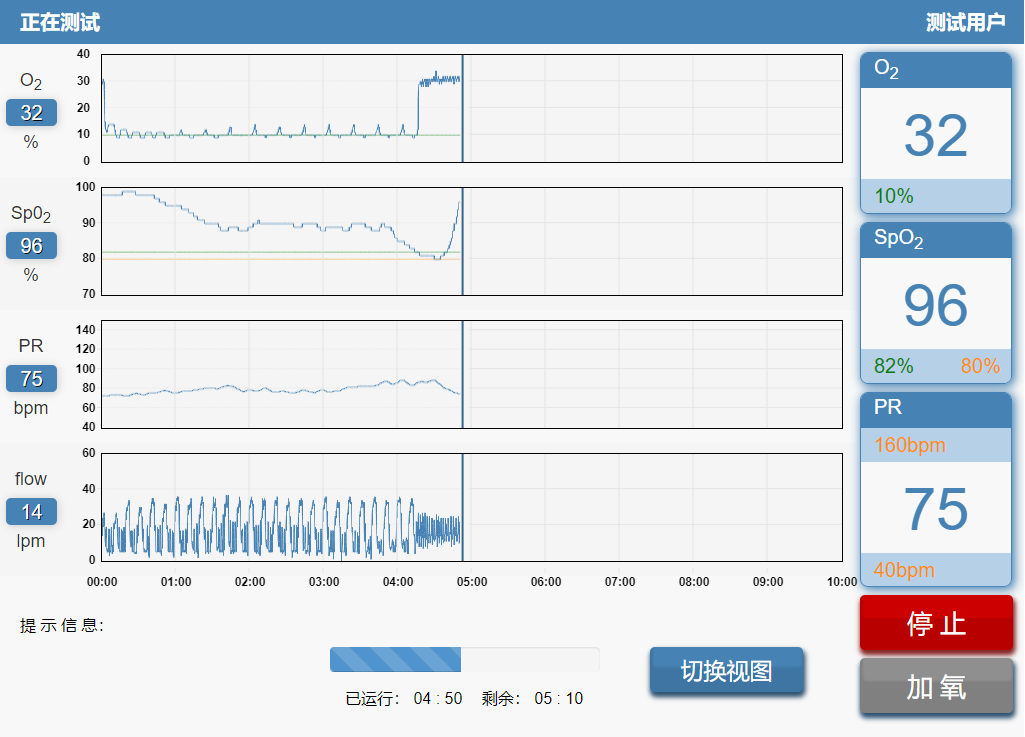Click the large SpO2 reading 96 panel
Screen dimensions: 1025x737
(x=936, y=305)
